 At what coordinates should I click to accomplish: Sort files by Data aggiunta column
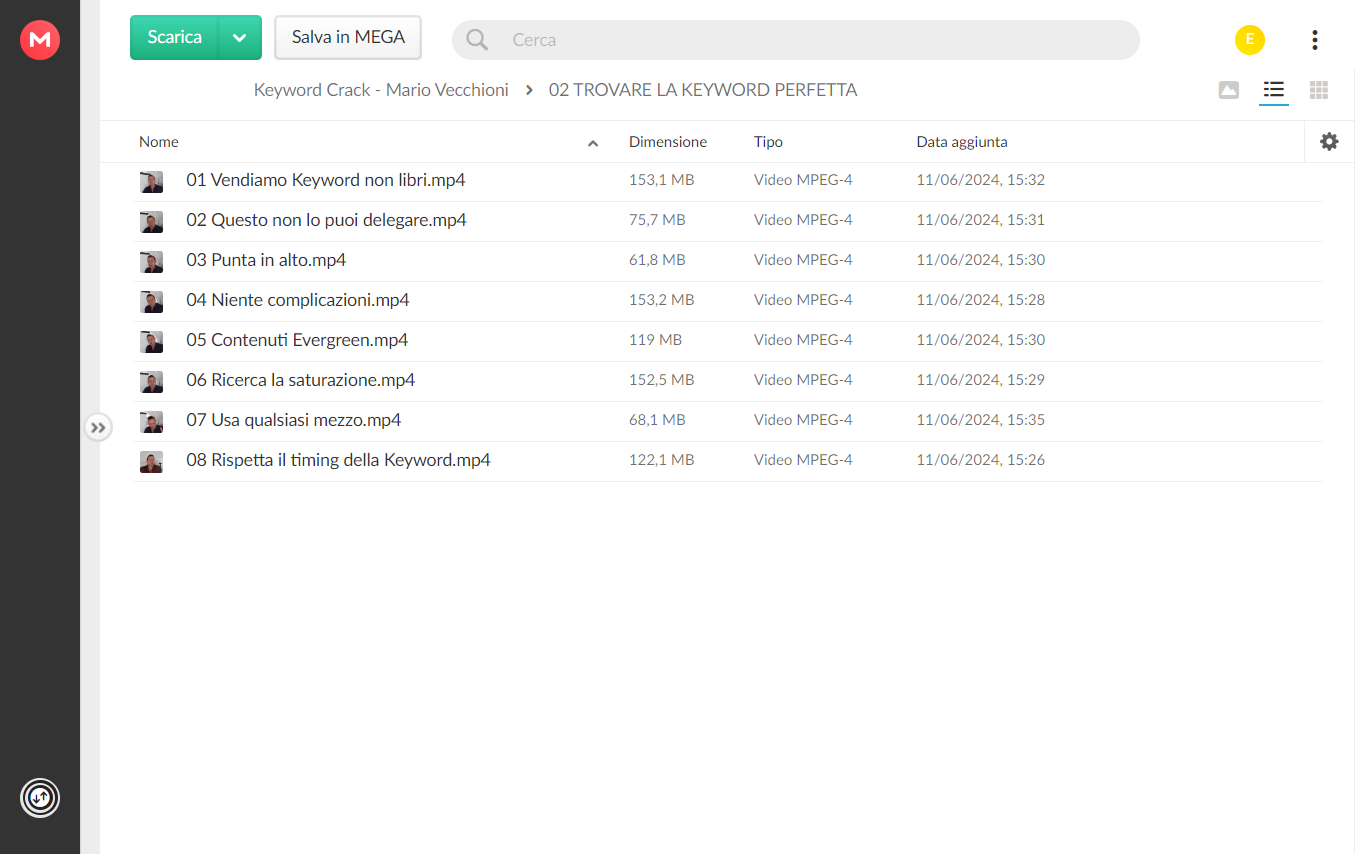962,142
